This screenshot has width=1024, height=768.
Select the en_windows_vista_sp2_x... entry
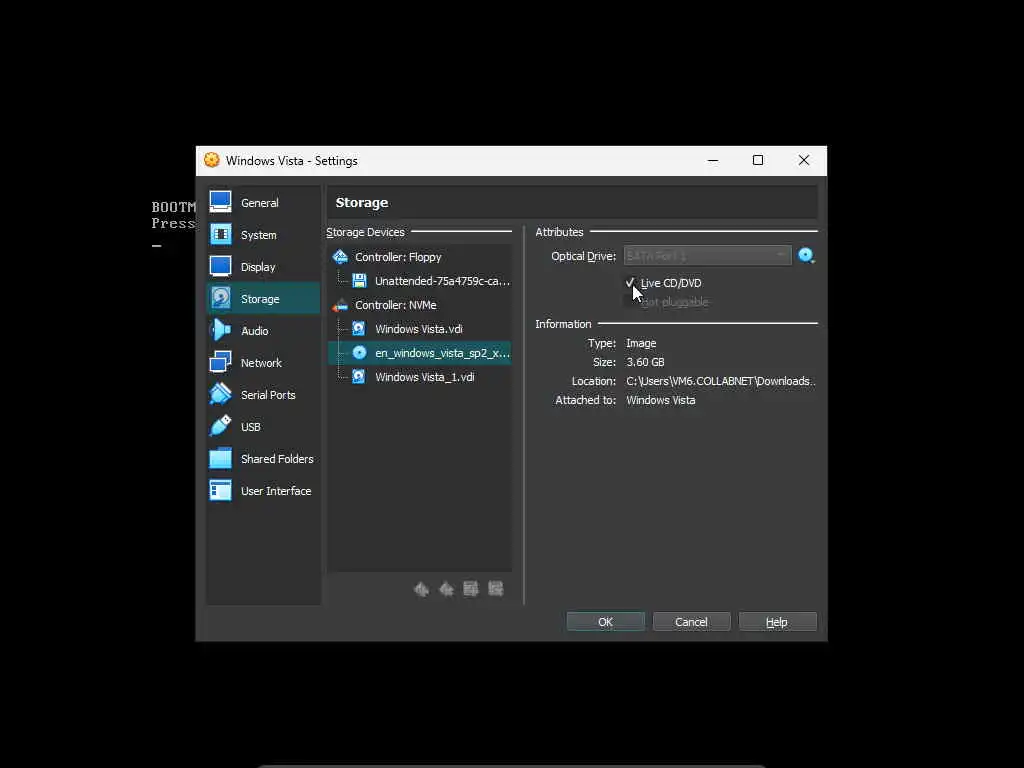[x=419, y=353]
